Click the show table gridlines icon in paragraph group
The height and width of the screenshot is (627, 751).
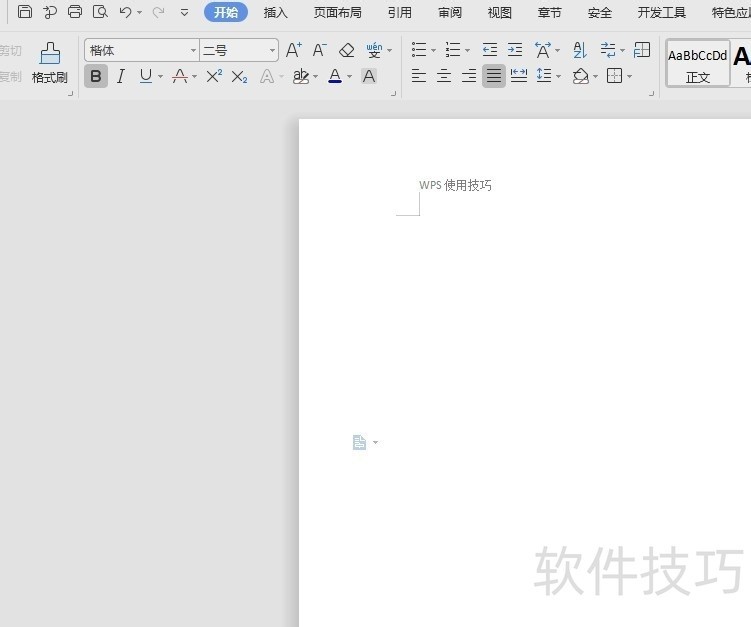642,50
